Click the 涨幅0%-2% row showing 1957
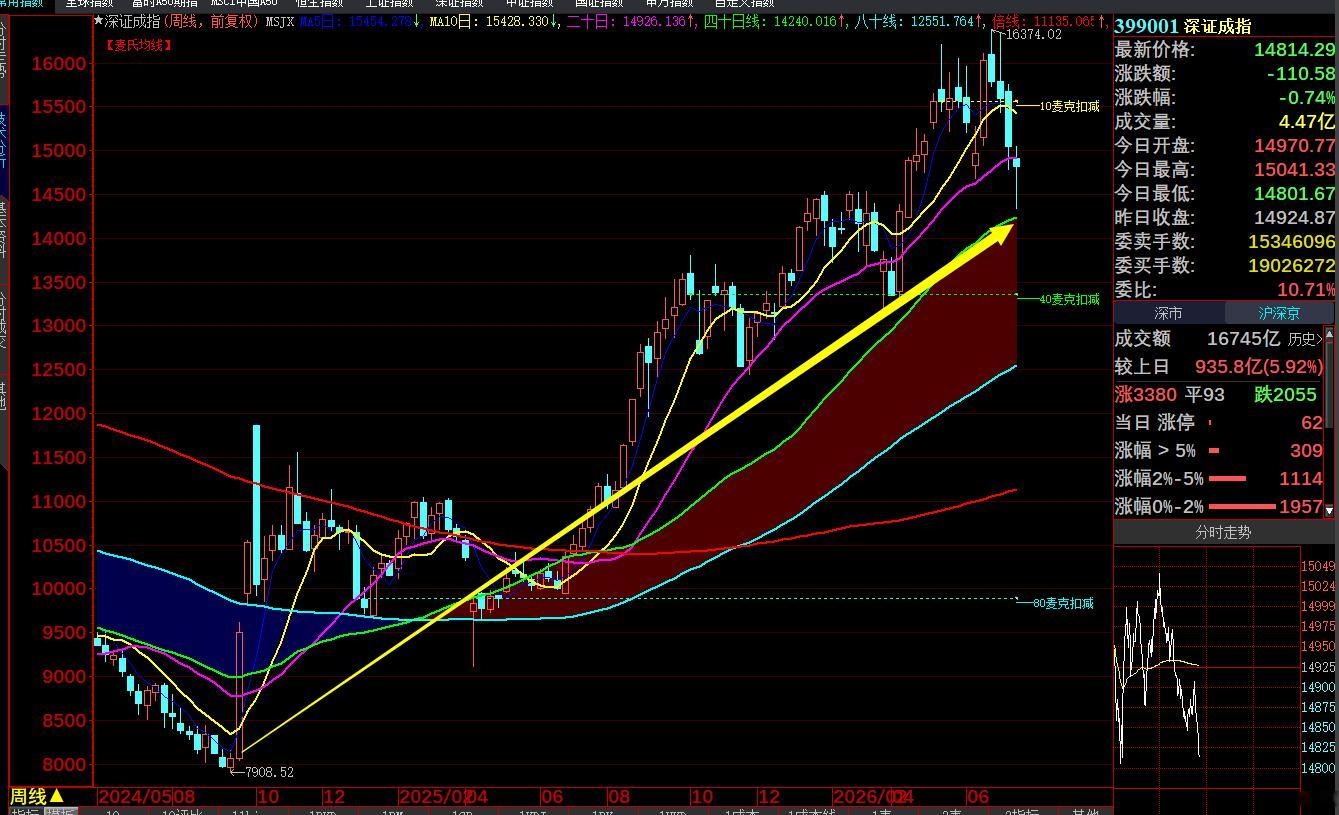The height and width of the screenshot is (815, 1339). click(x=1219, y=507)
